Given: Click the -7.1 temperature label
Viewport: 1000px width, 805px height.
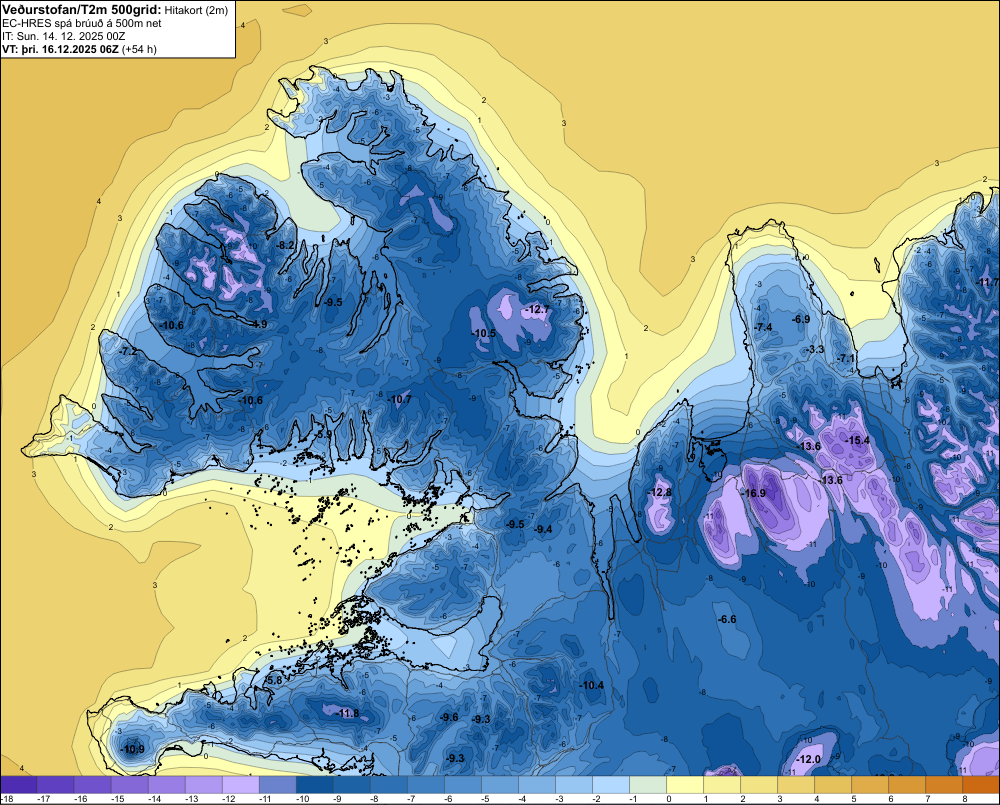Looking at the screenshot, I should (847, 358).
